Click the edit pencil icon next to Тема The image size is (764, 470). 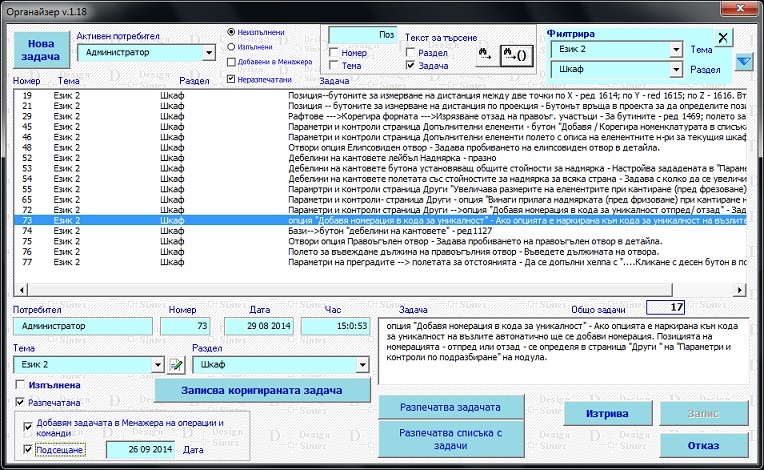pos(177,365)
